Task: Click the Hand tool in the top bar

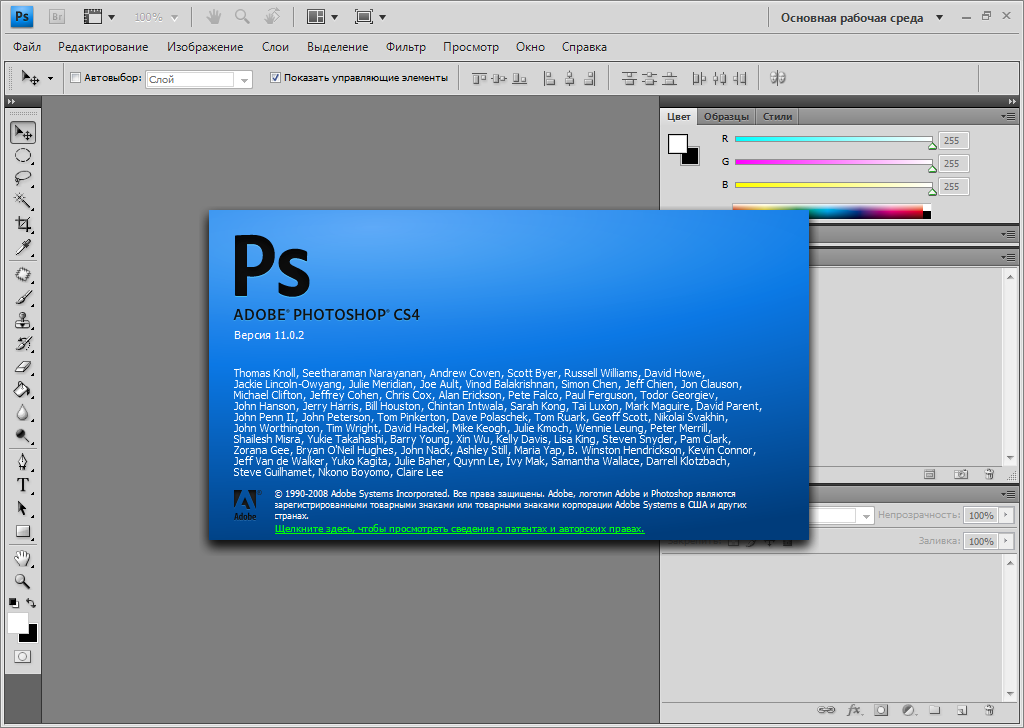Action: tap(214, 17)
